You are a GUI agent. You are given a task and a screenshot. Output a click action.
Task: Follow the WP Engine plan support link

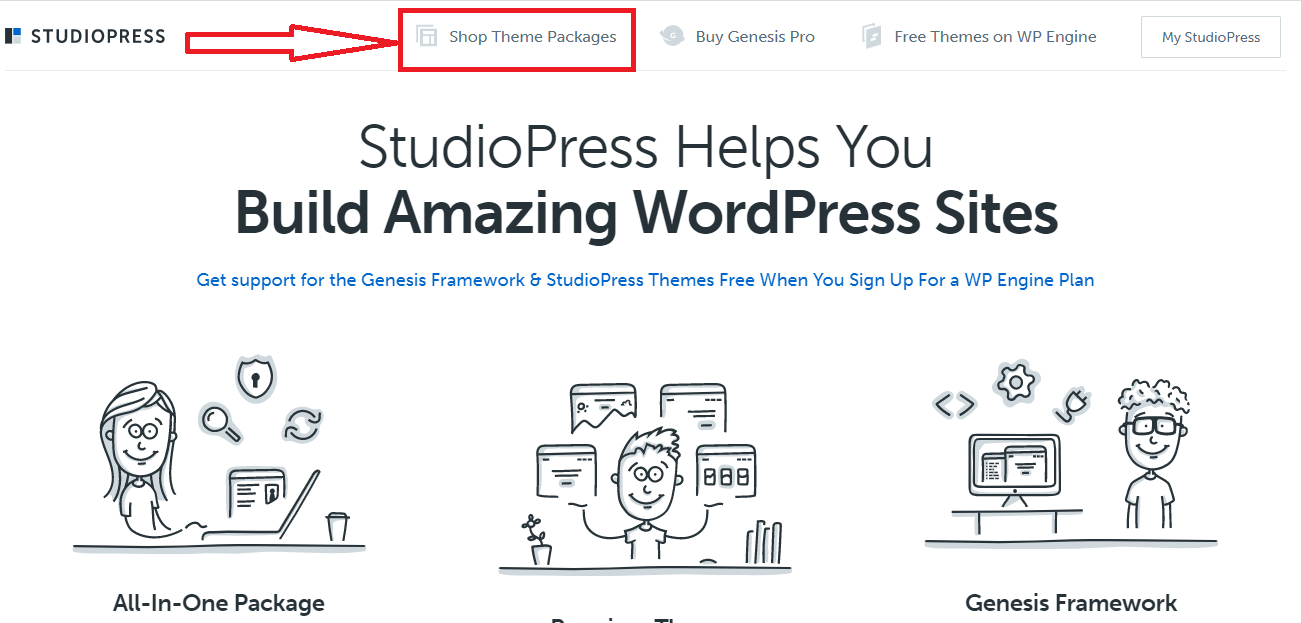pyautogui.click(x=645, y=280)
